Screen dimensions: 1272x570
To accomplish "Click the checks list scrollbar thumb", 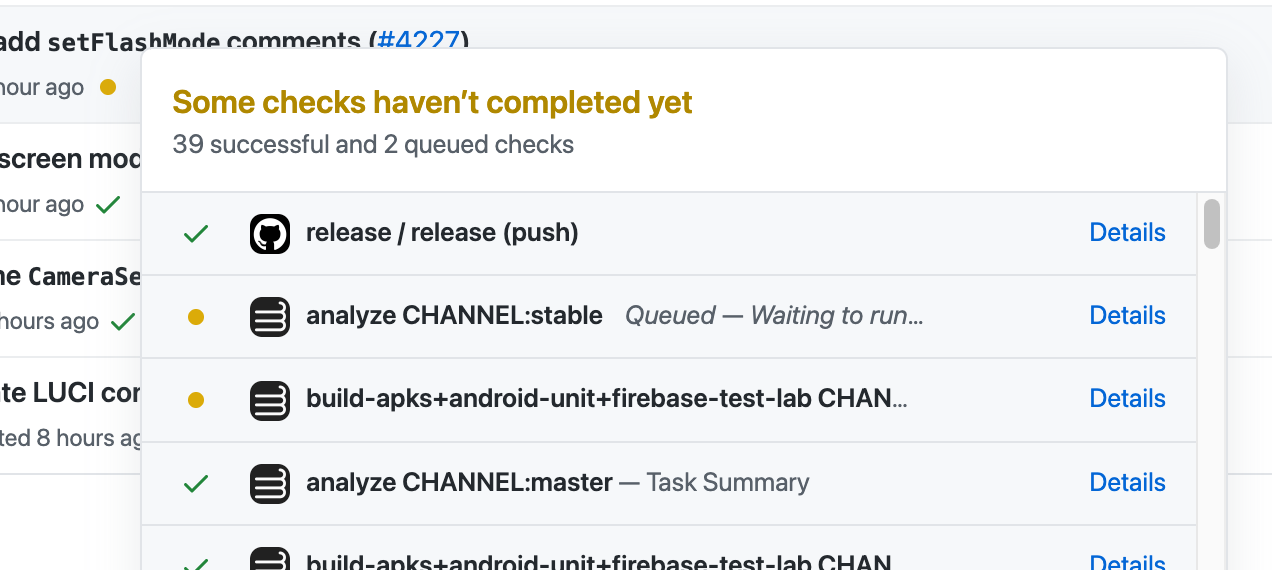I will pos(1211,223).
